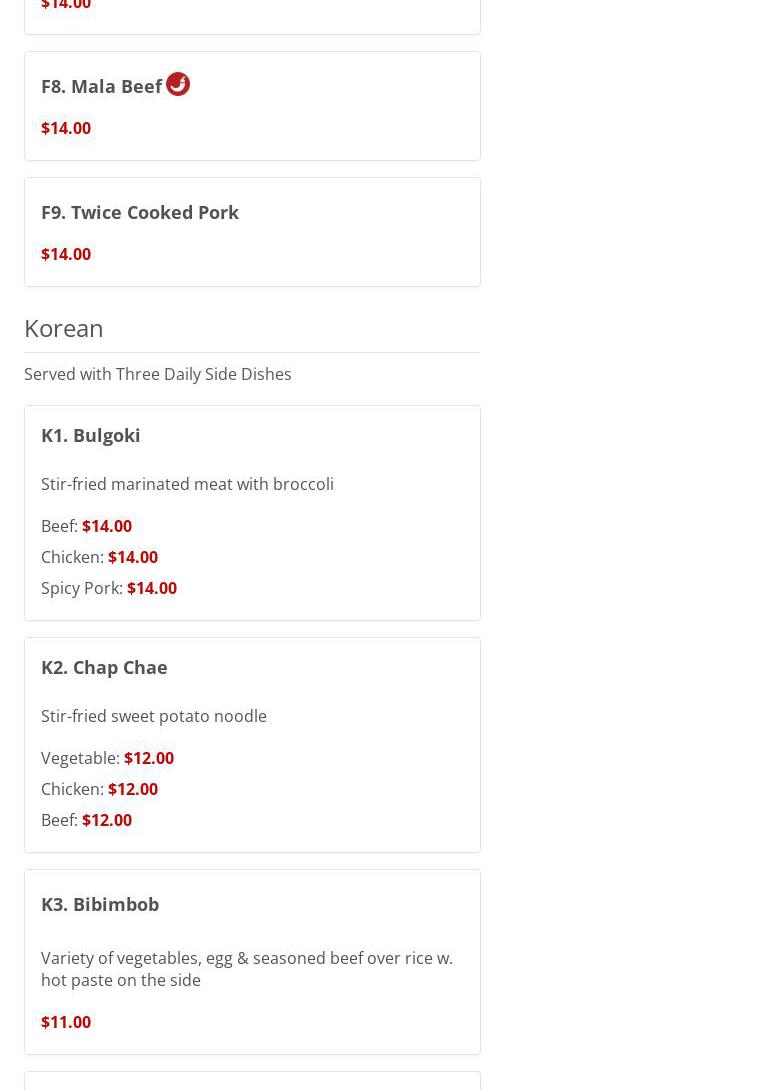
Task: Click the Bibimbob description text
Action: tap(246, 969)
